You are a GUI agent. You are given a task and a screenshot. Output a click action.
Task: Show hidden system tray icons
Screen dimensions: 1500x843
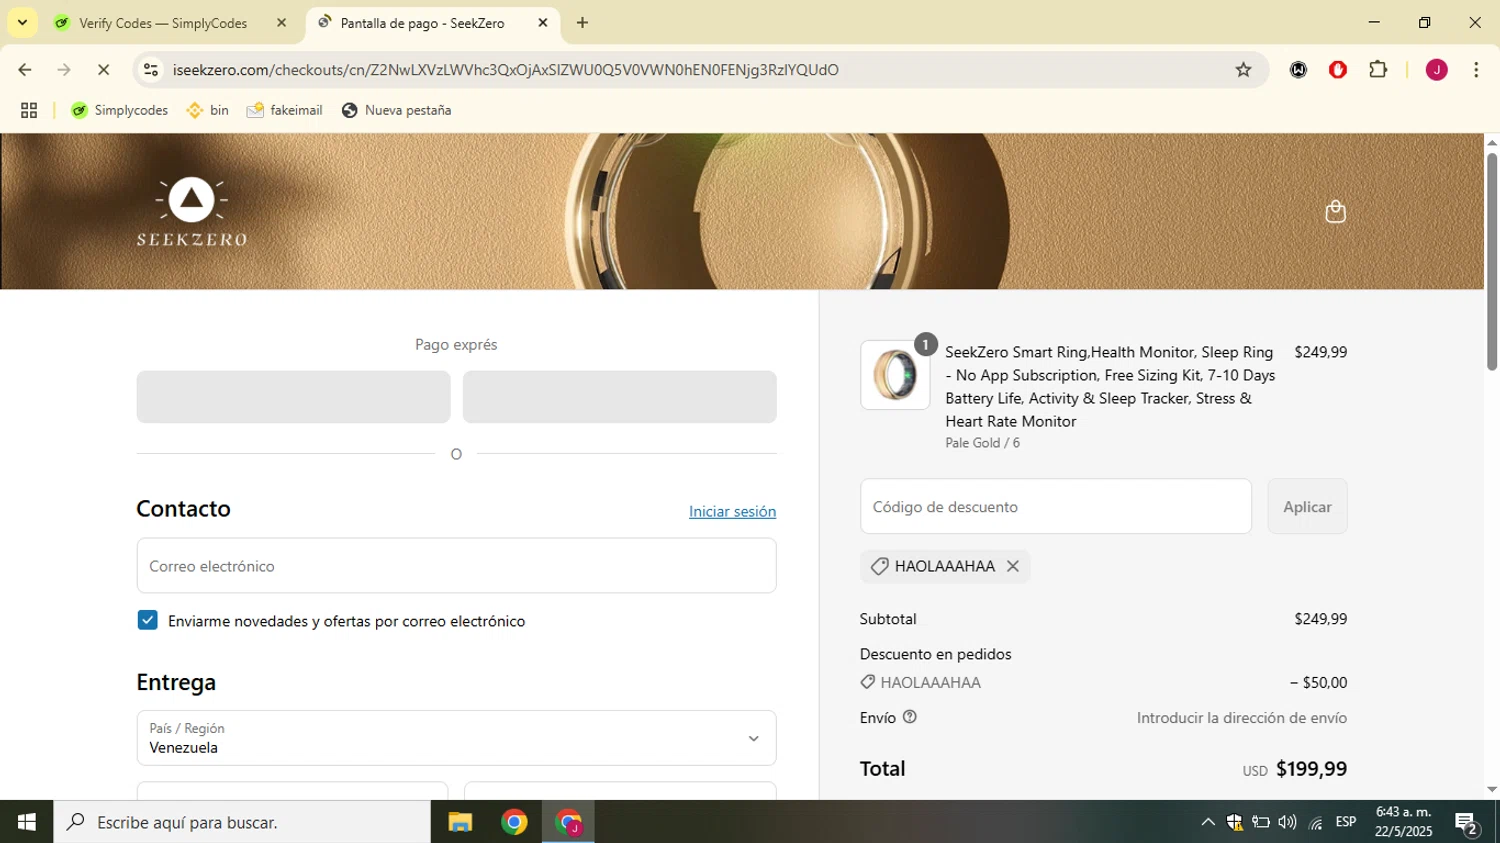(1207, 822)
